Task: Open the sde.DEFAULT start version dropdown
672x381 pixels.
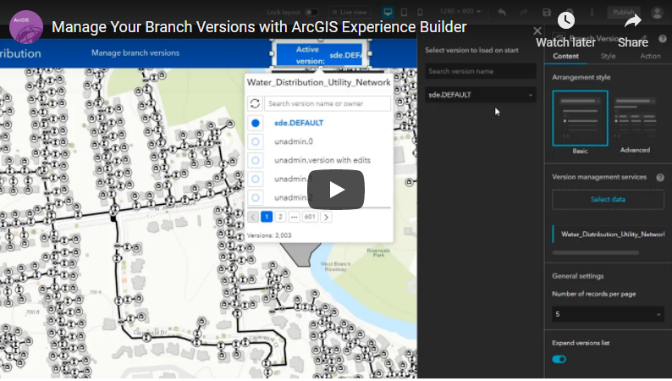Action: 480,95
